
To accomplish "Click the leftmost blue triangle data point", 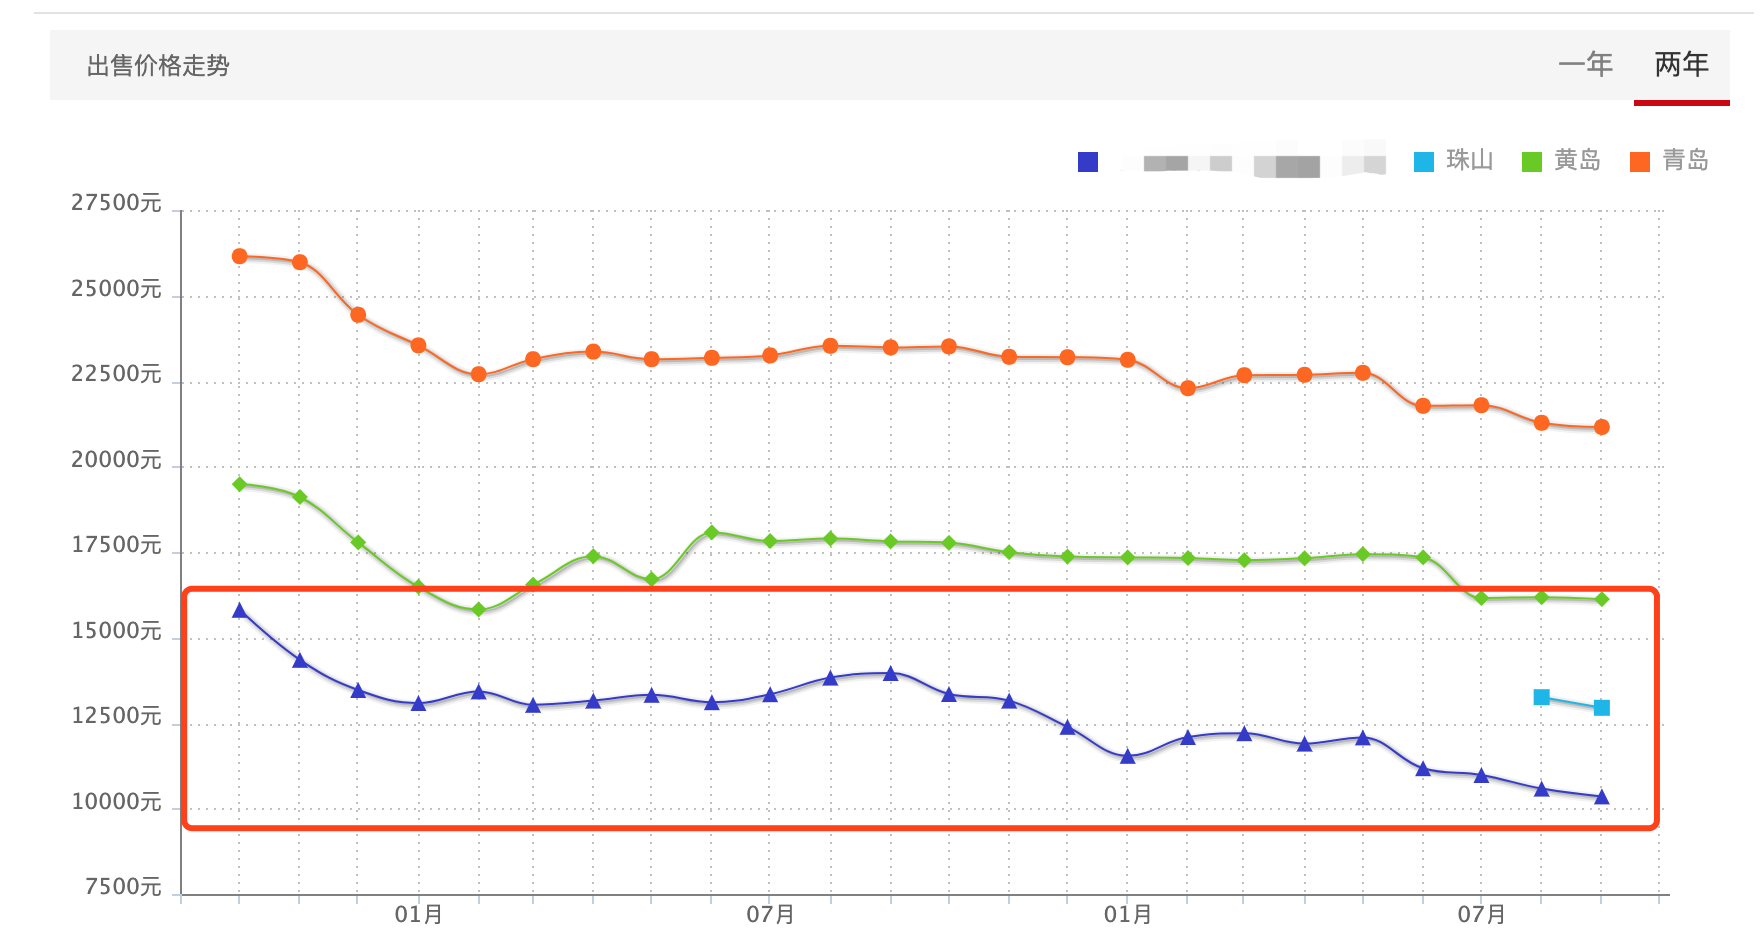I will [x=240, y=610].
